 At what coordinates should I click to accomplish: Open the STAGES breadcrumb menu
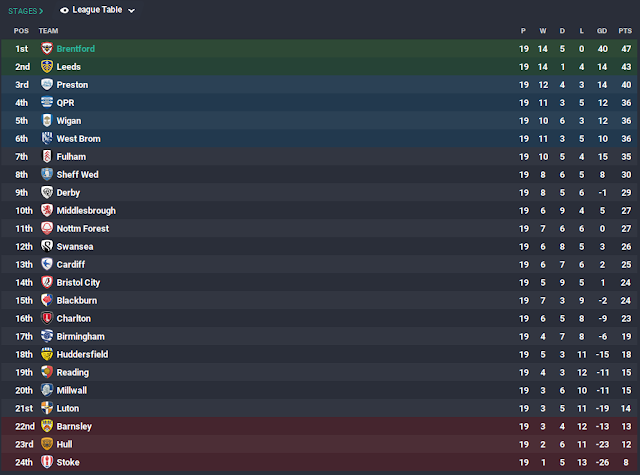[25, 11]
